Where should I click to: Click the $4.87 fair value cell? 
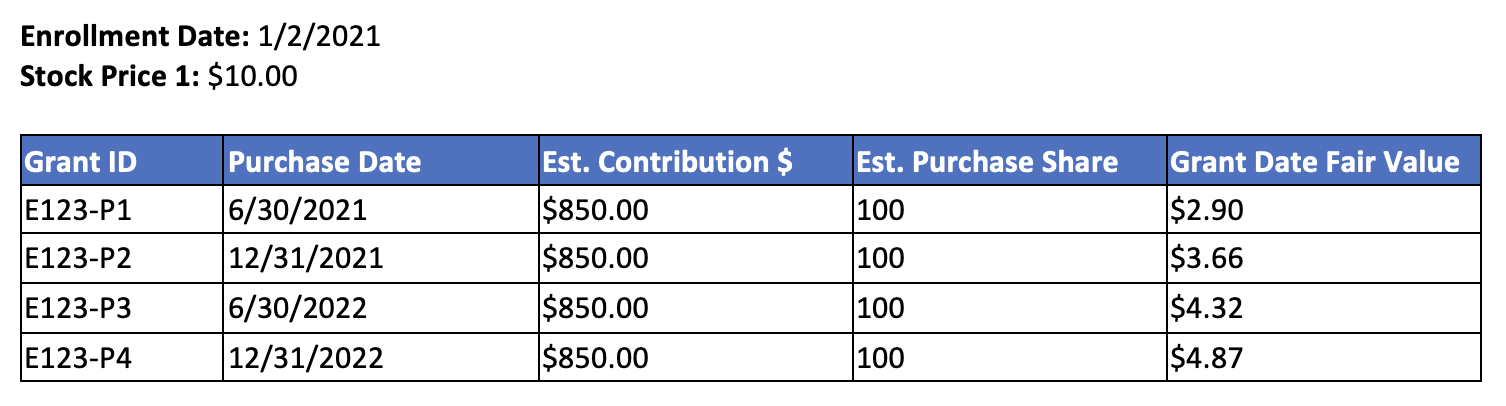[1323, 357]
